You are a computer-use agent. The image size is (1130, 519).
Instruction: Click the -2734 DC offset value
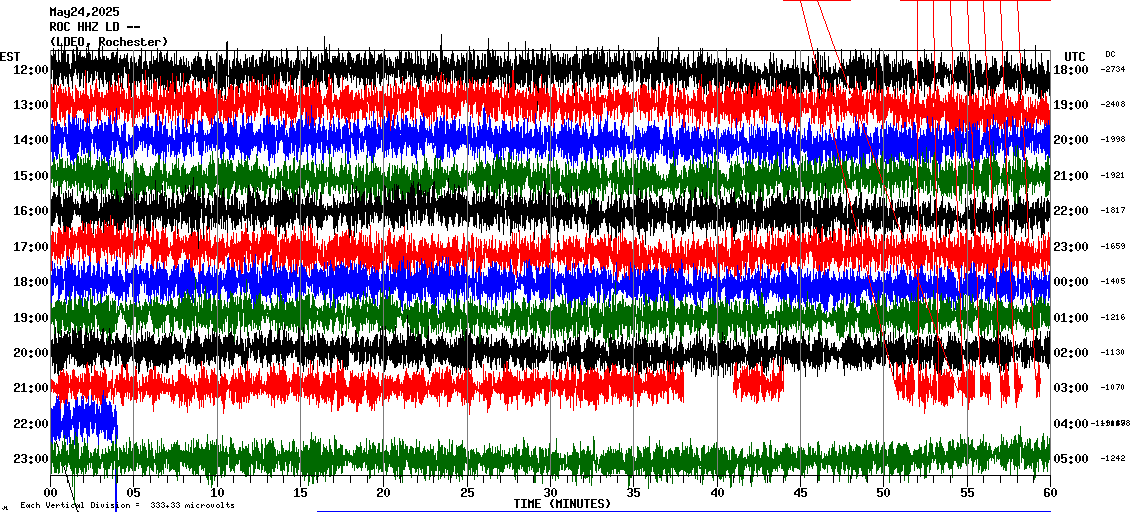pyautogui.click(x=1113, y=70)
